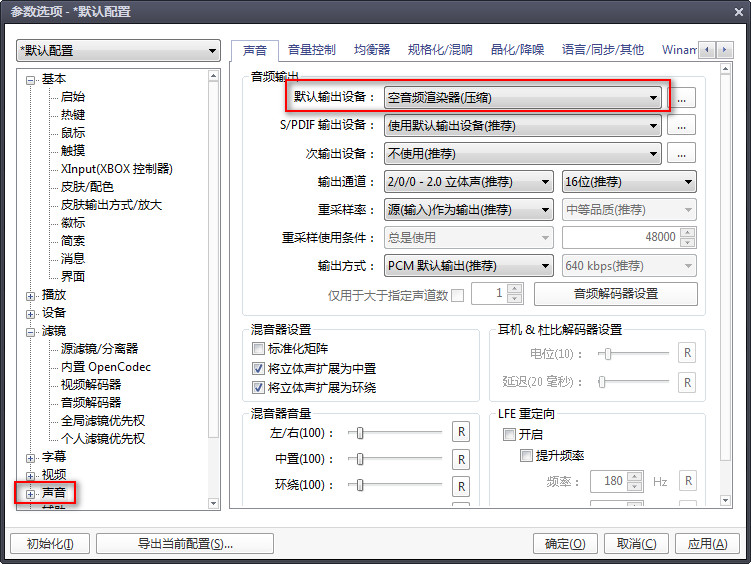Enable the 标准化矩阵 checkbox
751x564 pixels.
click(x=258, y=349)
